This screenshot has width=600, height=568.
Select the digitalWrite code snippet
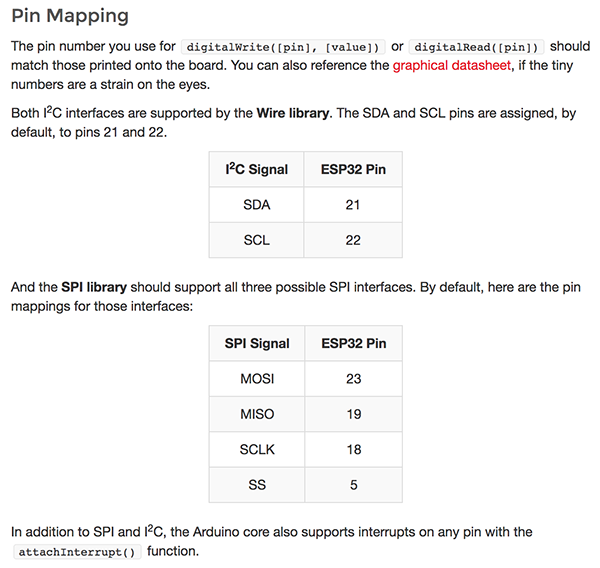(x=283, y=47)
